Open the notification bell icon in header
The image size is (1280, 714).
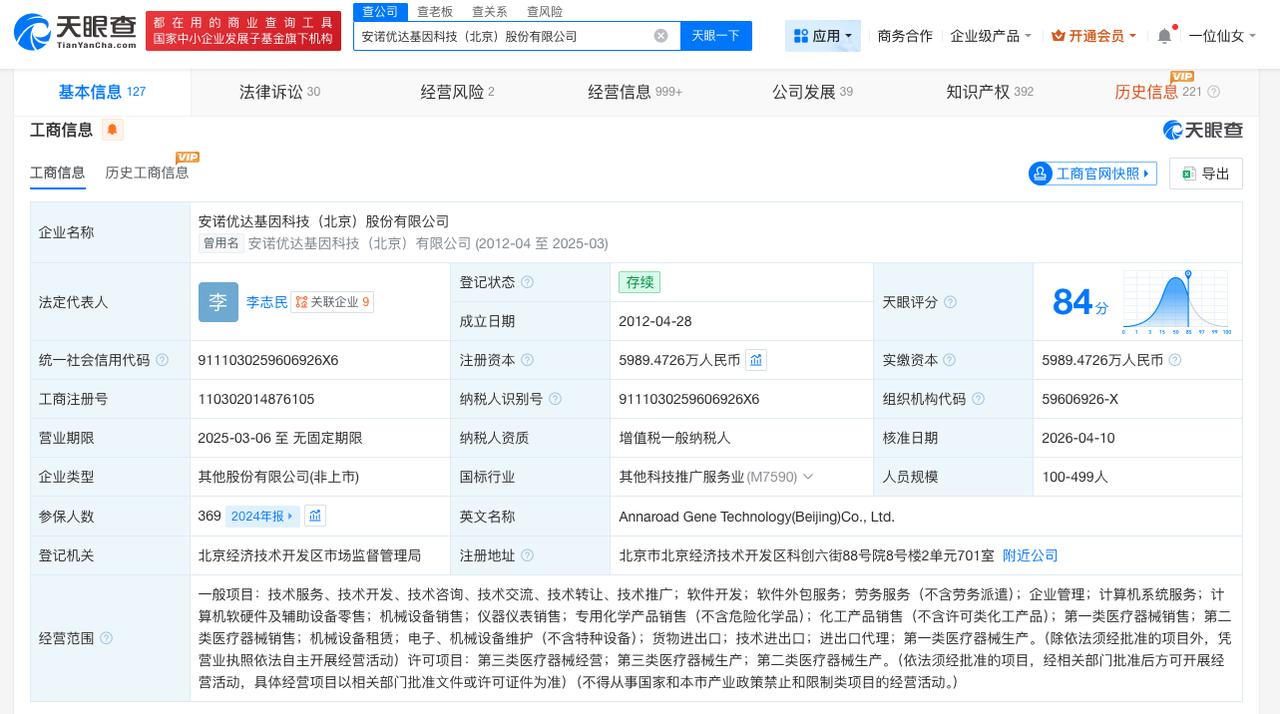point(1164,36)
